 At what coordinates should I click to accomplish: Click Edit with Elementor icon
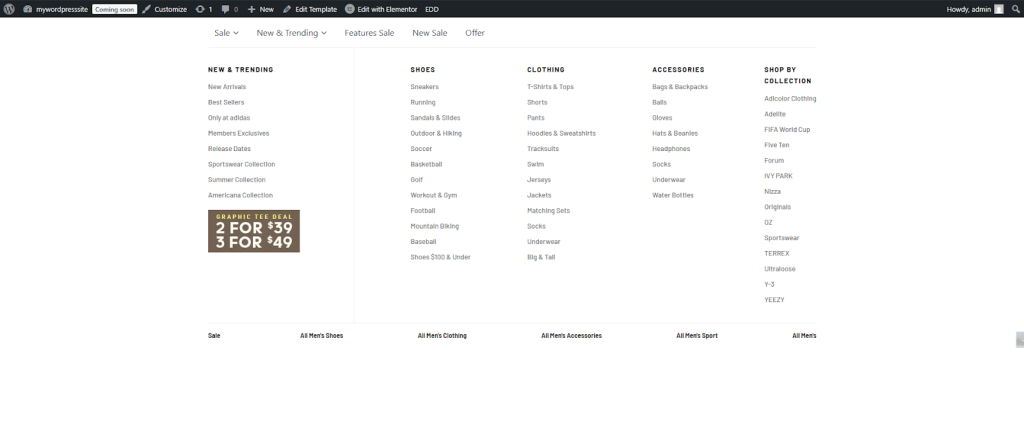click(350, 8)
